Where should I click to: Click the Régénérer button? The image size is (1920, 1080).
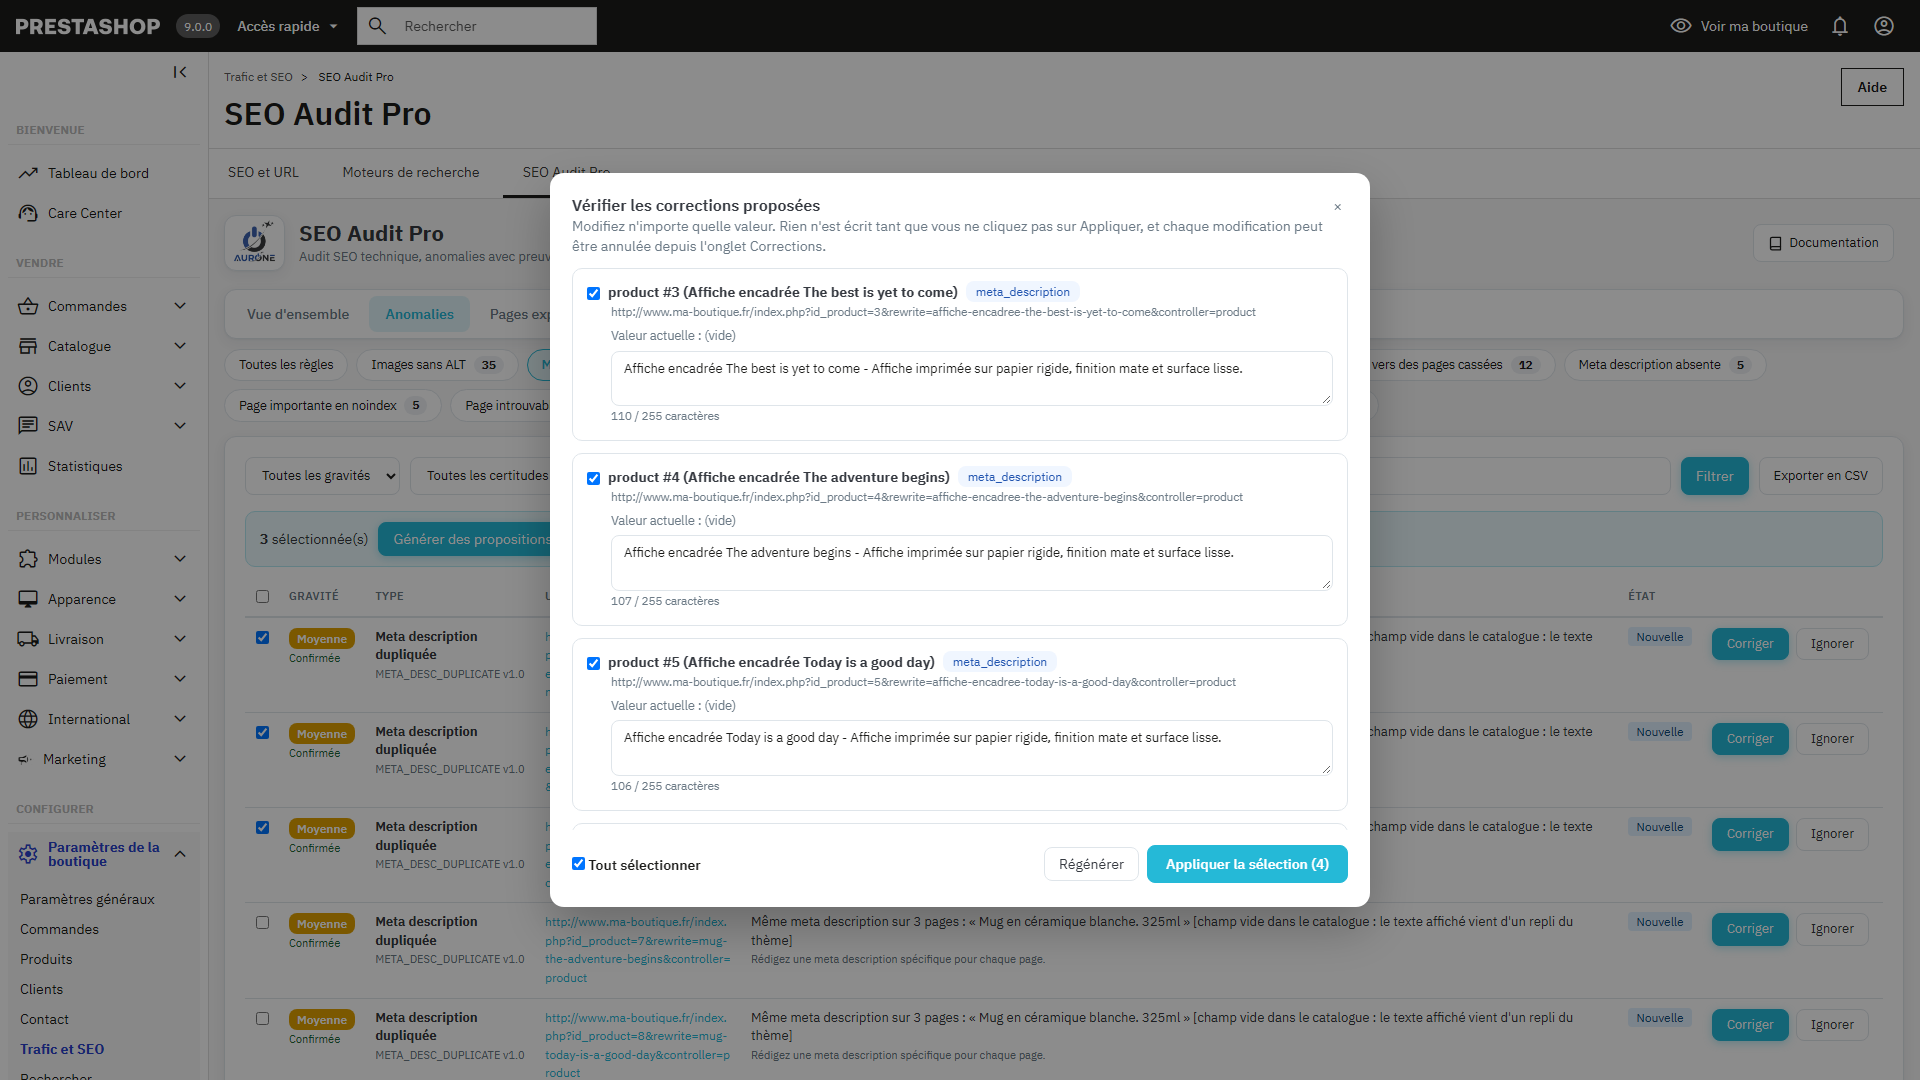tap(1091, 864)
